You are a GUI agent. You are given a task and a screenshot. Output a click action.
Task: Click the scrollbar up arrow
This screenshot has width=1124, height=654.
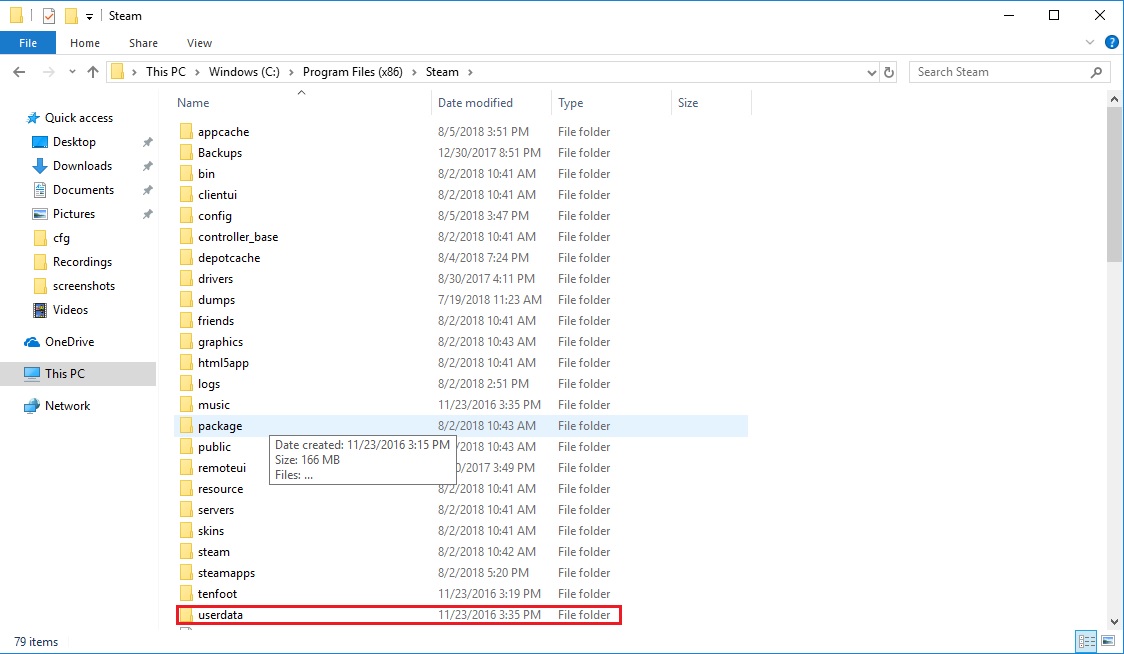click(1115, 99)
